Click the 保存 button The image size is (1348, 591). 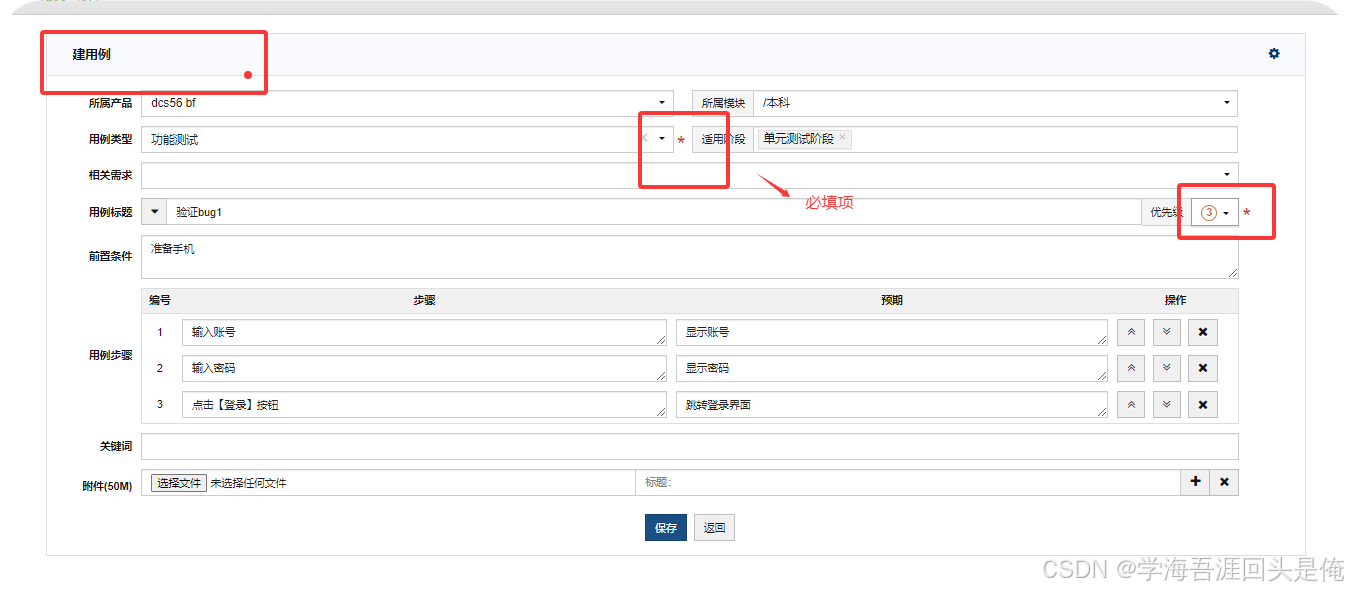666,528
